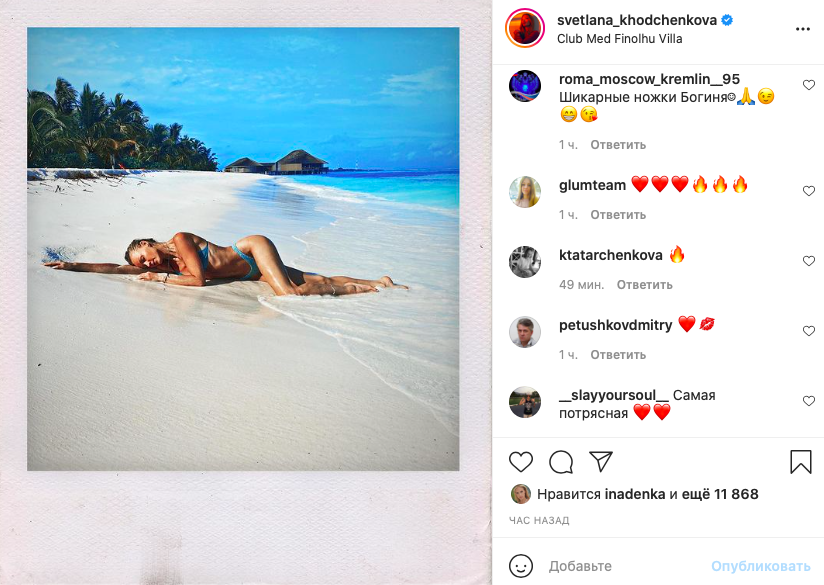The height and width of the screenshot is (585, 824).
Task: Reply to glumteam's comment
Action: coord(618,215)
